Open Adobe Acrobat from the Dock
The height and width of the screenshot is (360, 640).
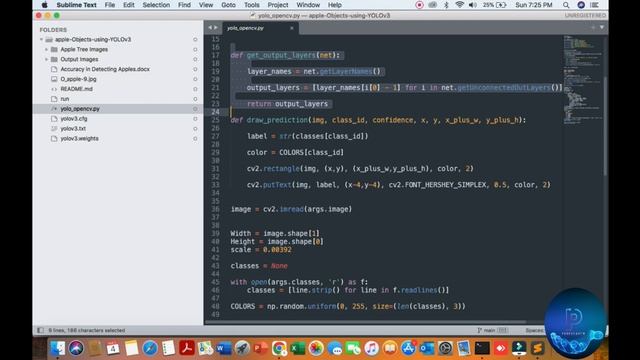point(187,348)
